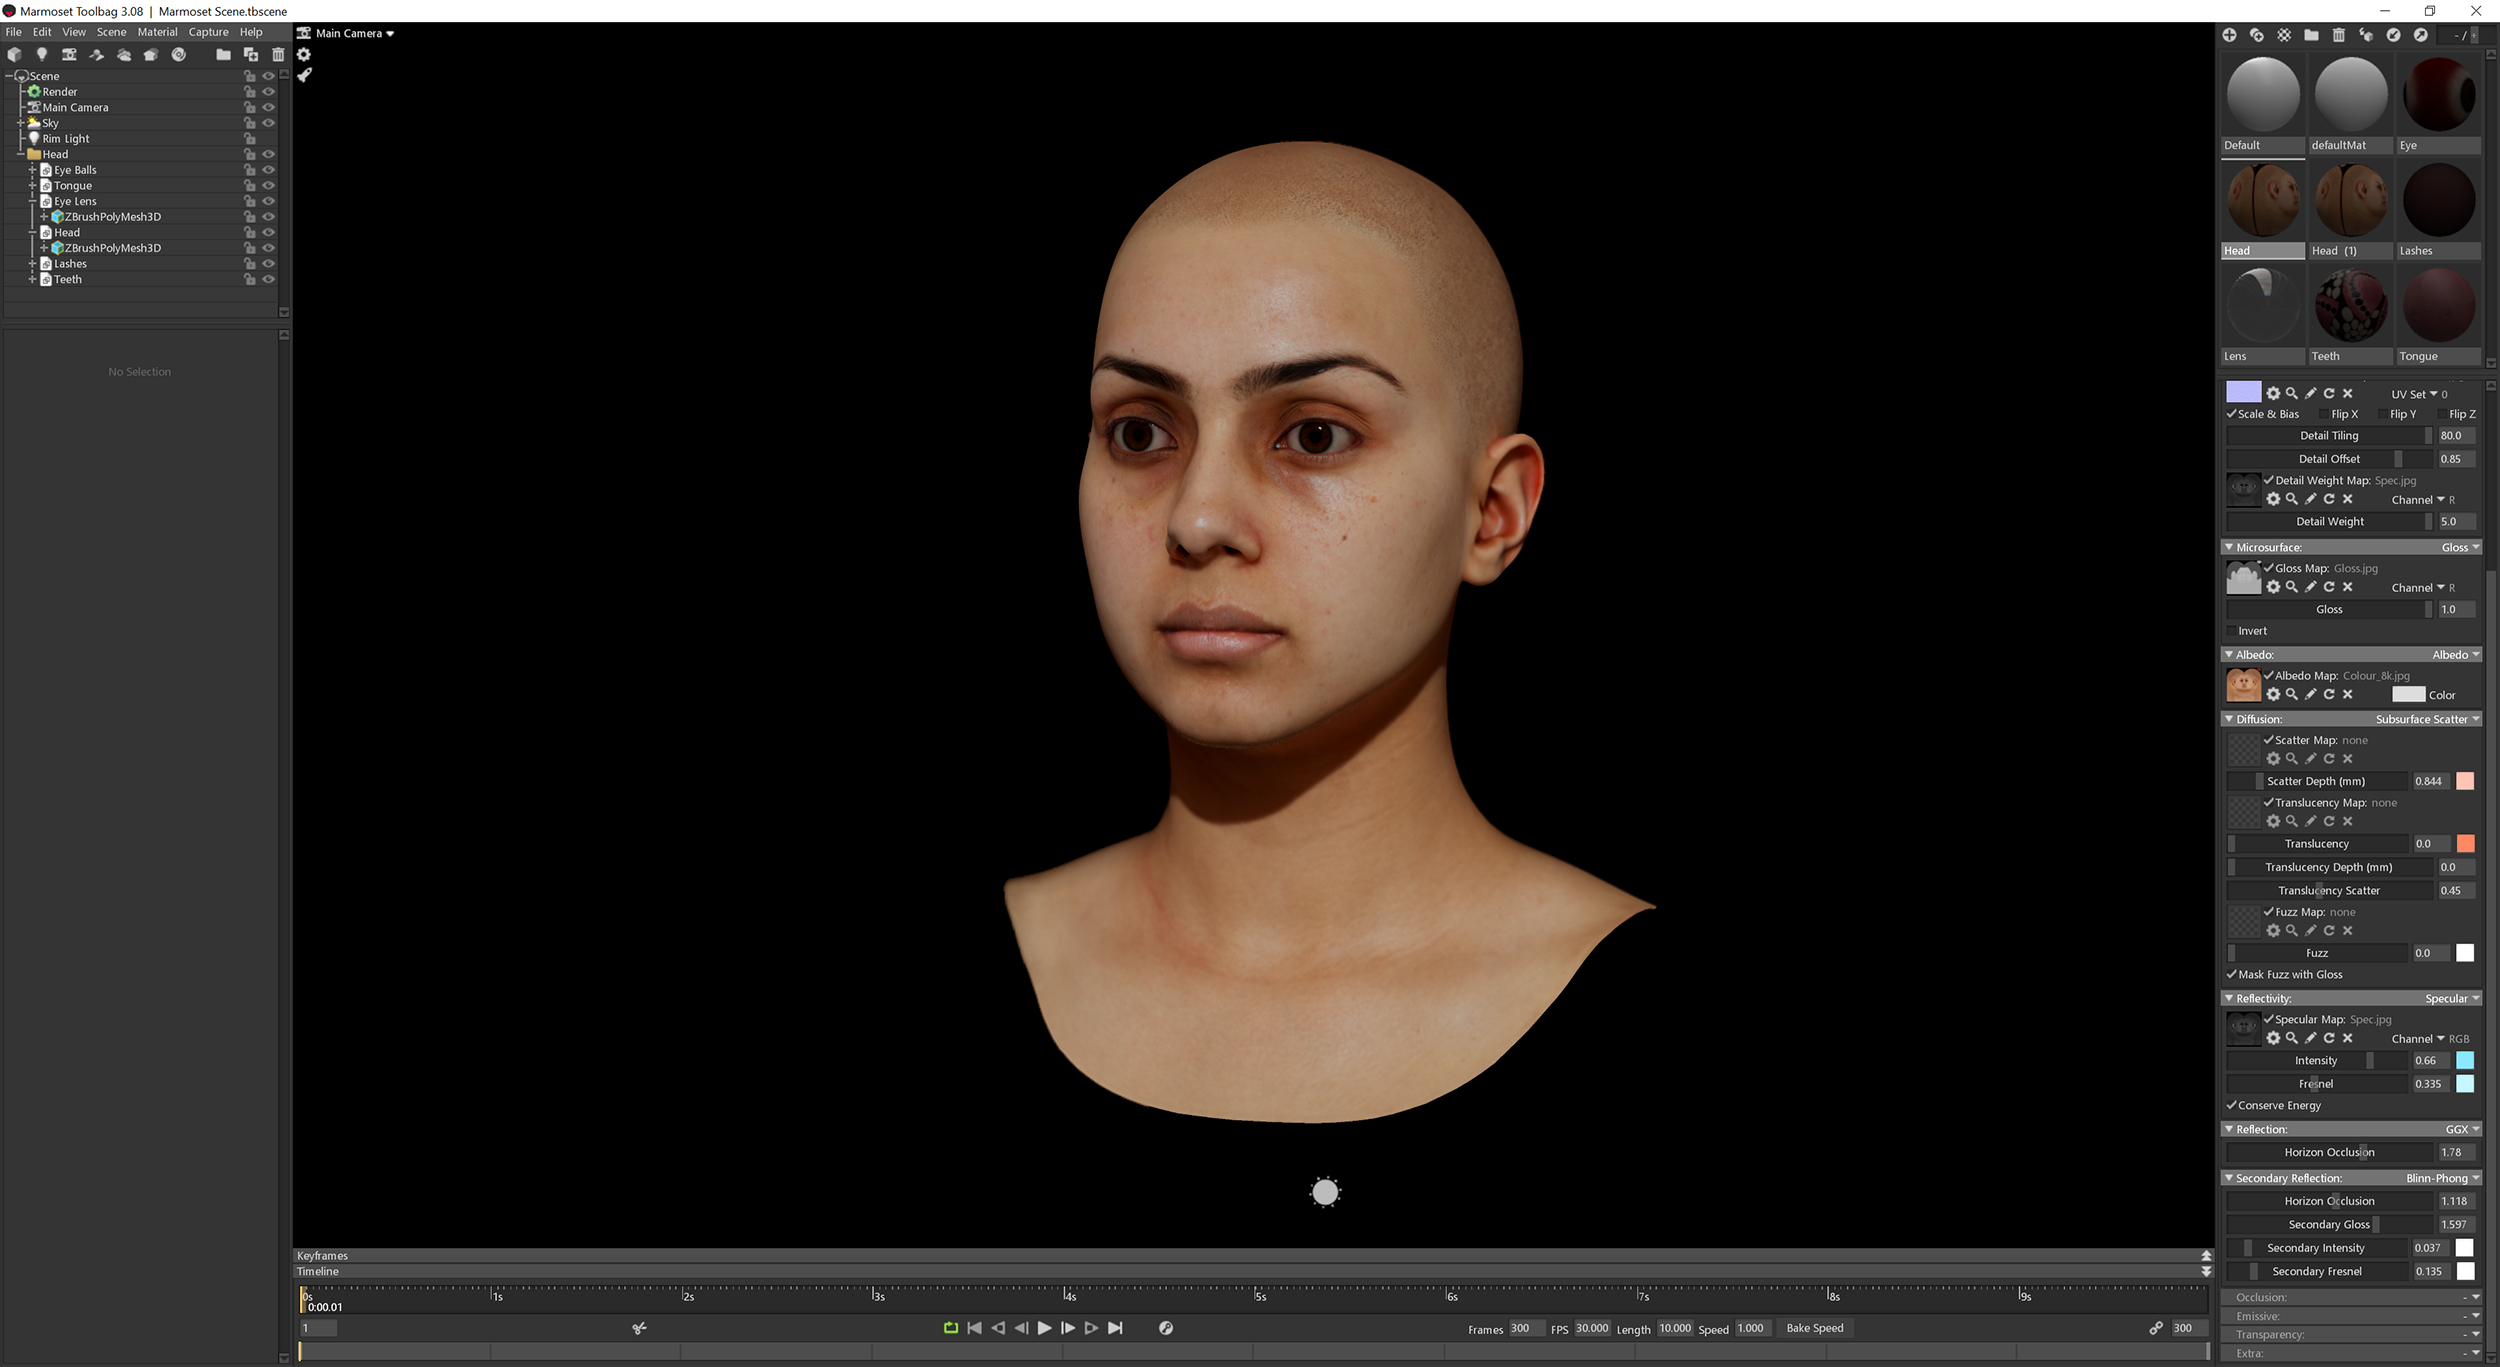Create a new material with the plus icon
Screen dimensions: 2500x1367
2231,35
